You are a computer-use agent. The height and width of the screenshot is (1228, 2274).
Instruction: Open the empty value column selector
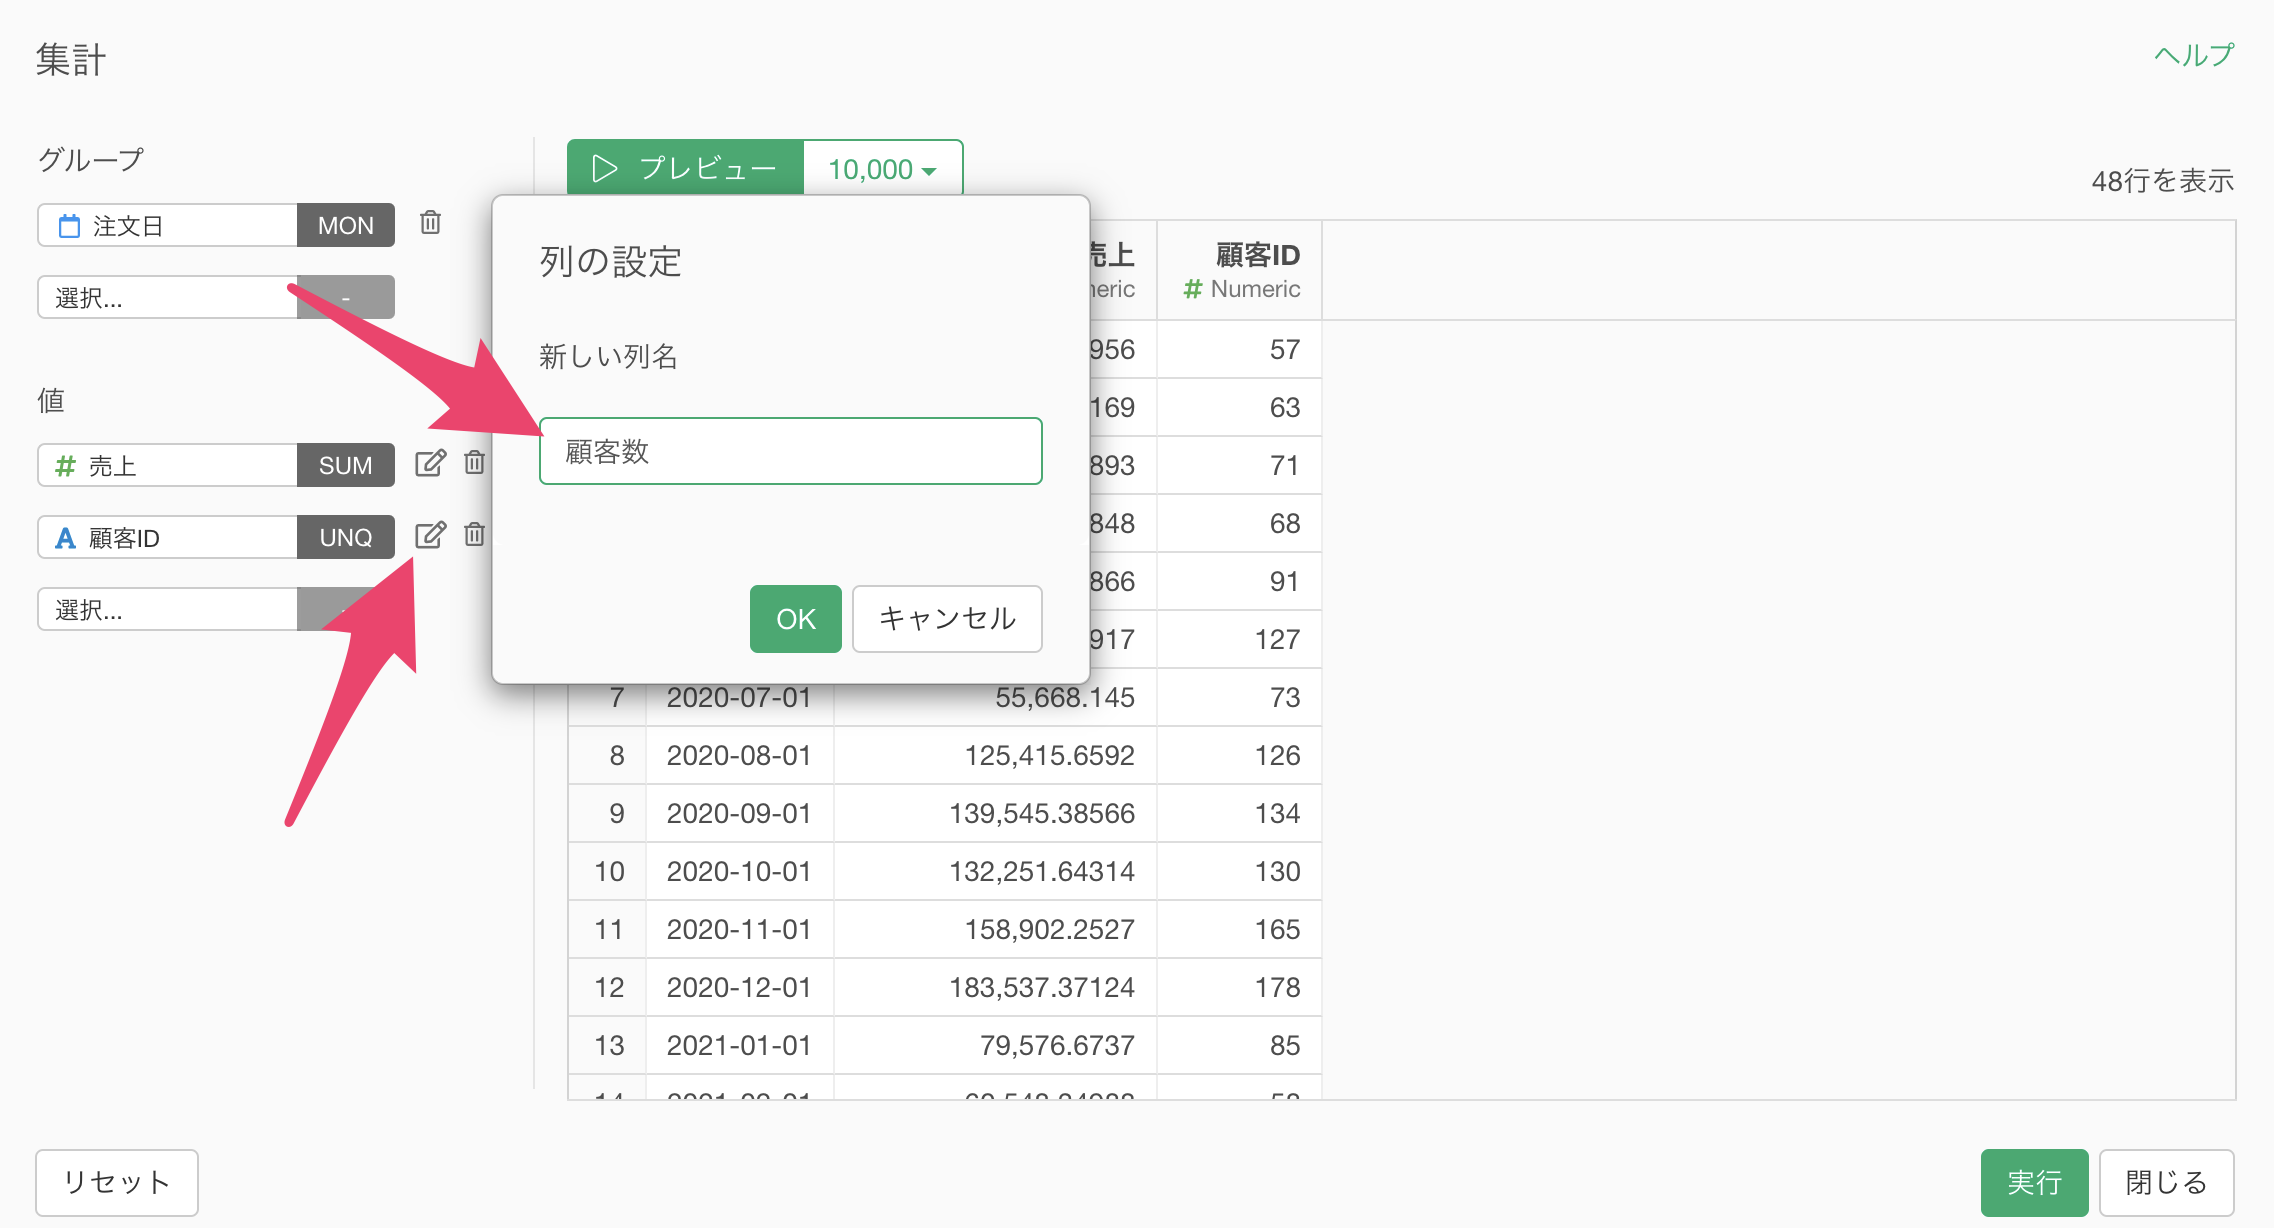coord(167,609)
